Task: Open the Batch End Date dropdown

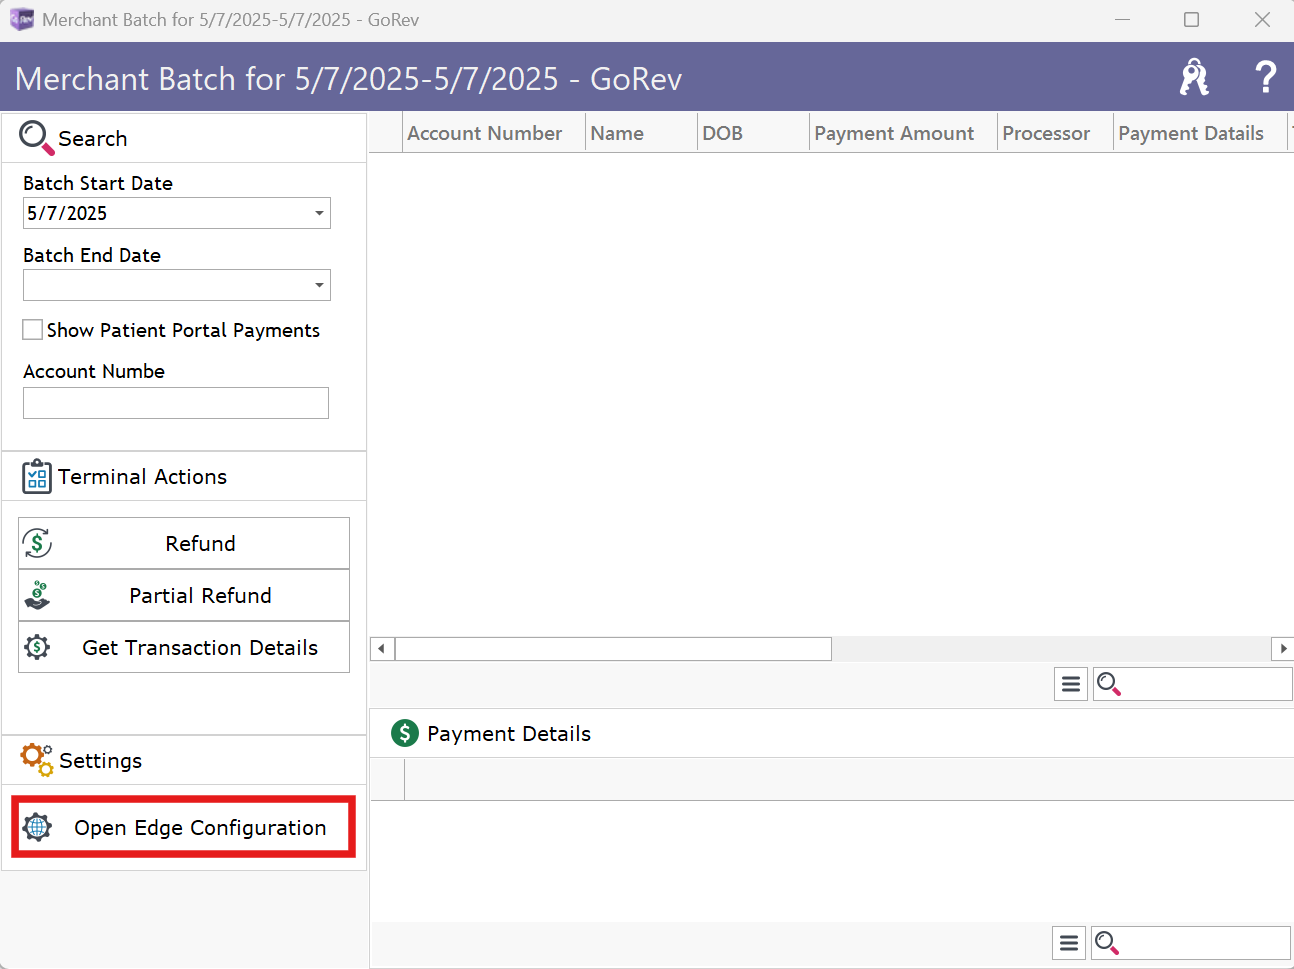Action: 319,285
